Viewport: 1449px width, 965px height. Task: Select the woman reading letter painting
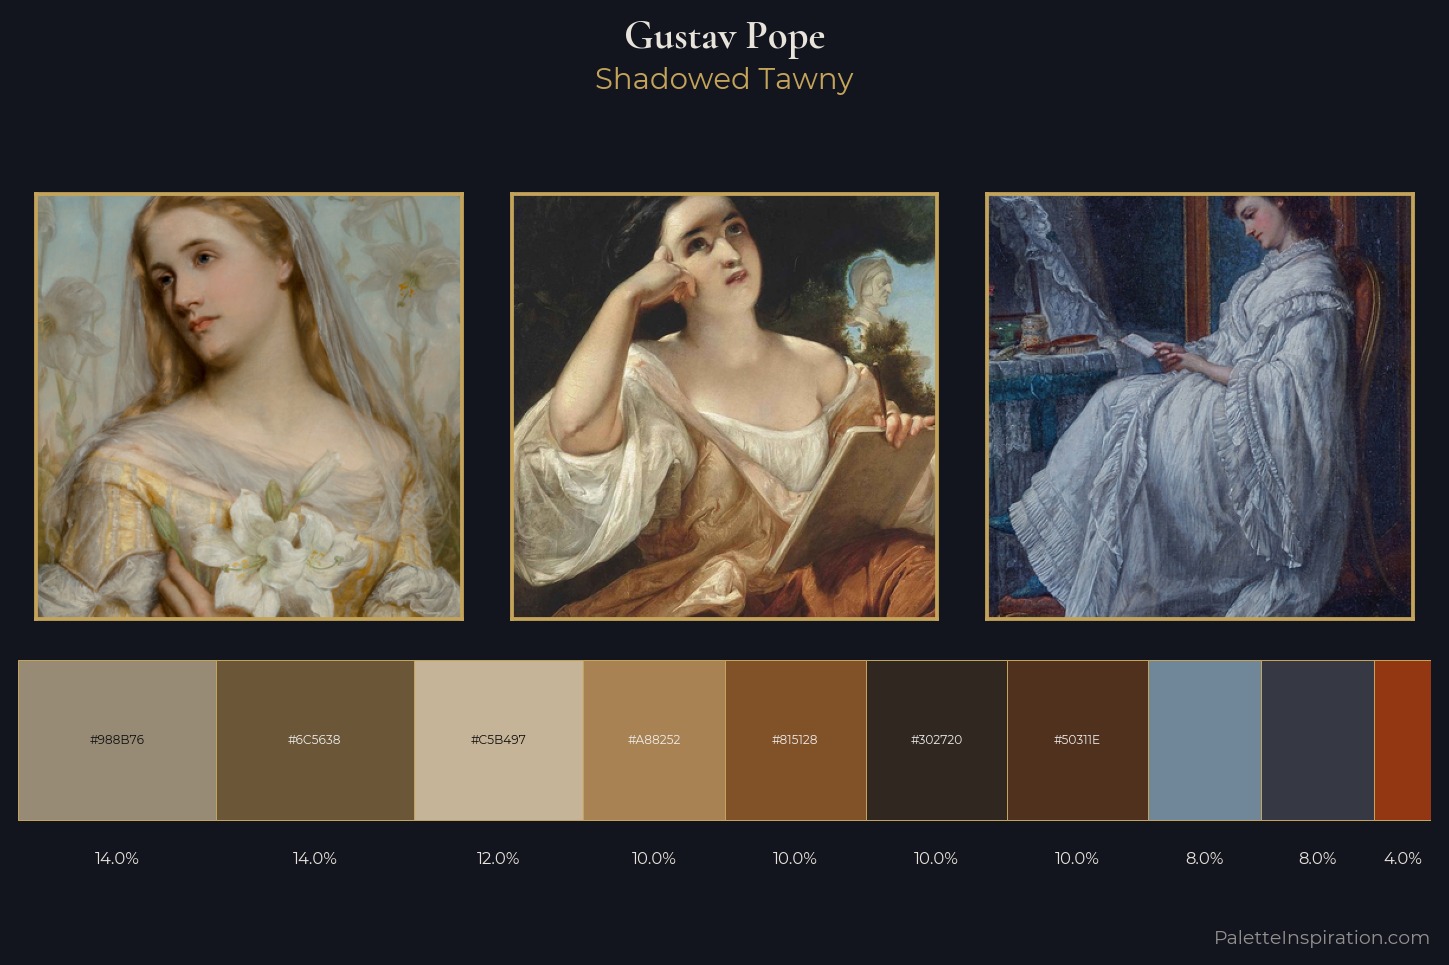1200,406
